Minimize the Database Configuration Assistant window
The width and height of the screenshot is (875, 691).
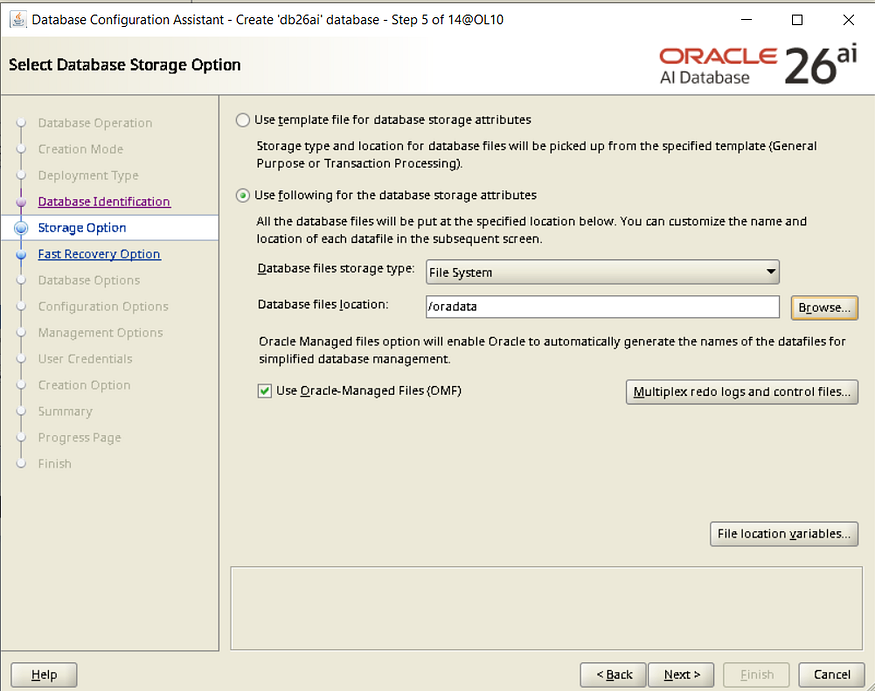pos(746,20)
